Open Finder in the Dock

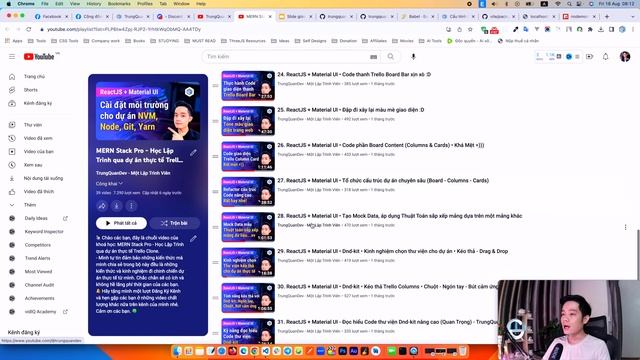coord(177,351)
